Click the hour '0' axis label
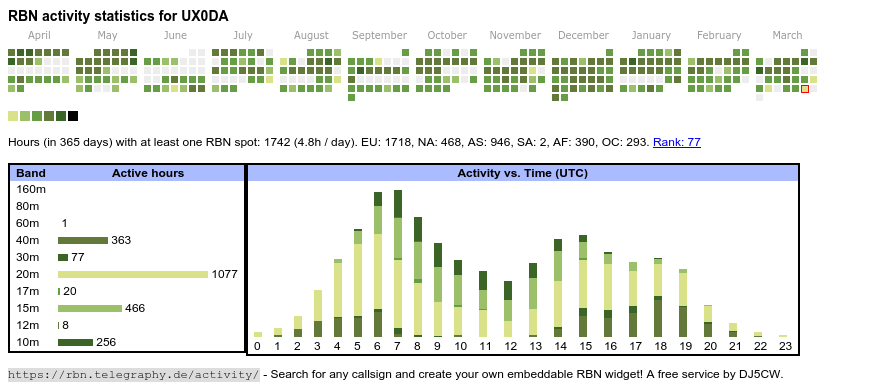Image resolution: width=870 pixels, height=390 pixels. pos(257,347)
